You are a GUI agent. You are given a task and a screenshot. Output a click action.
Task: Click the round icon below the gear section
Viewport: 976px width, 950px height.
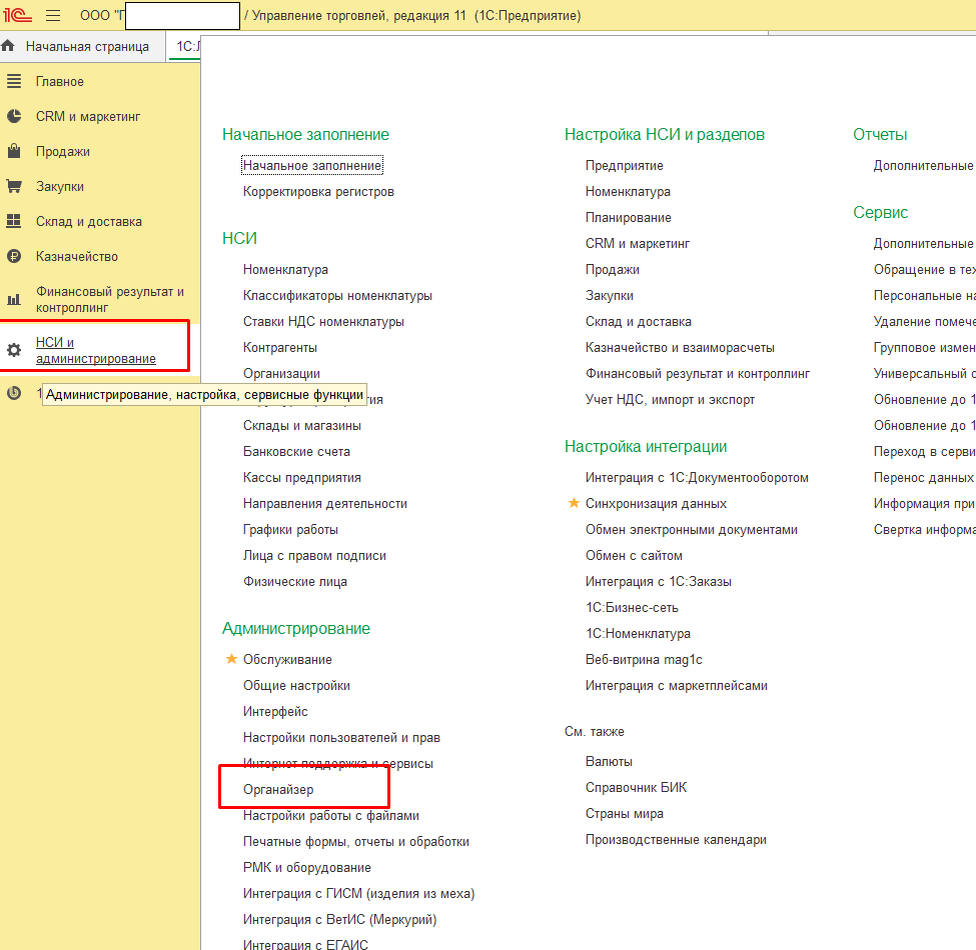pos(14,393)
